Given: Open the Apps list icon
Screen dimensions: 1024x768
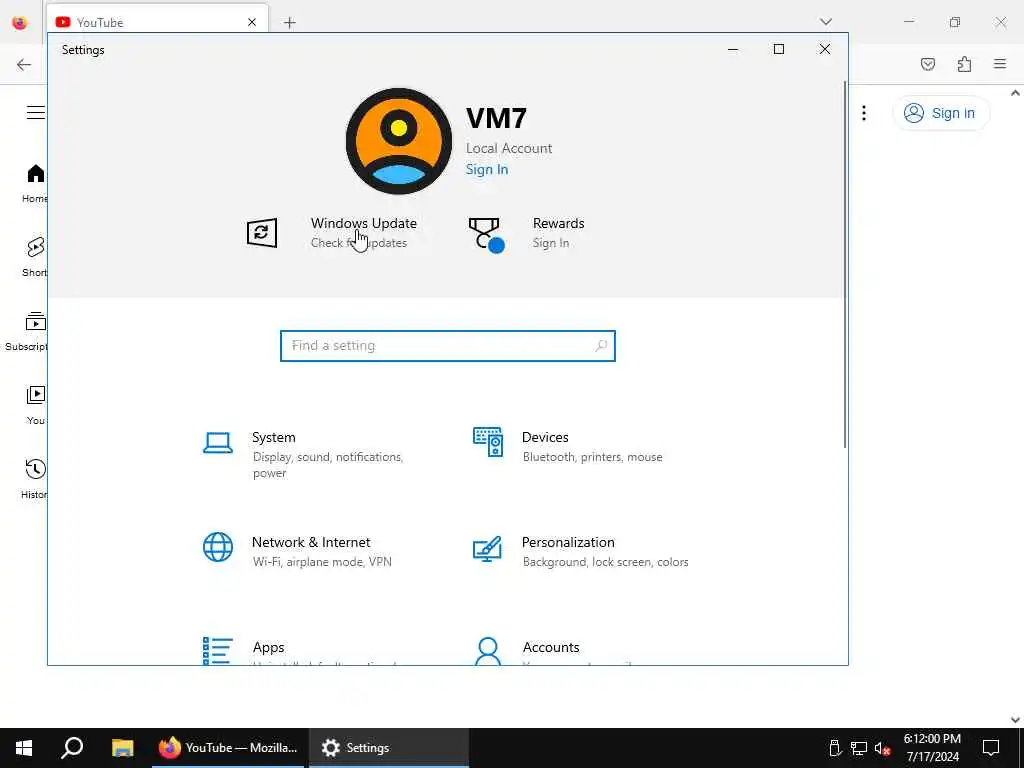Looking at the screenshot, I should tap(217, 651).
